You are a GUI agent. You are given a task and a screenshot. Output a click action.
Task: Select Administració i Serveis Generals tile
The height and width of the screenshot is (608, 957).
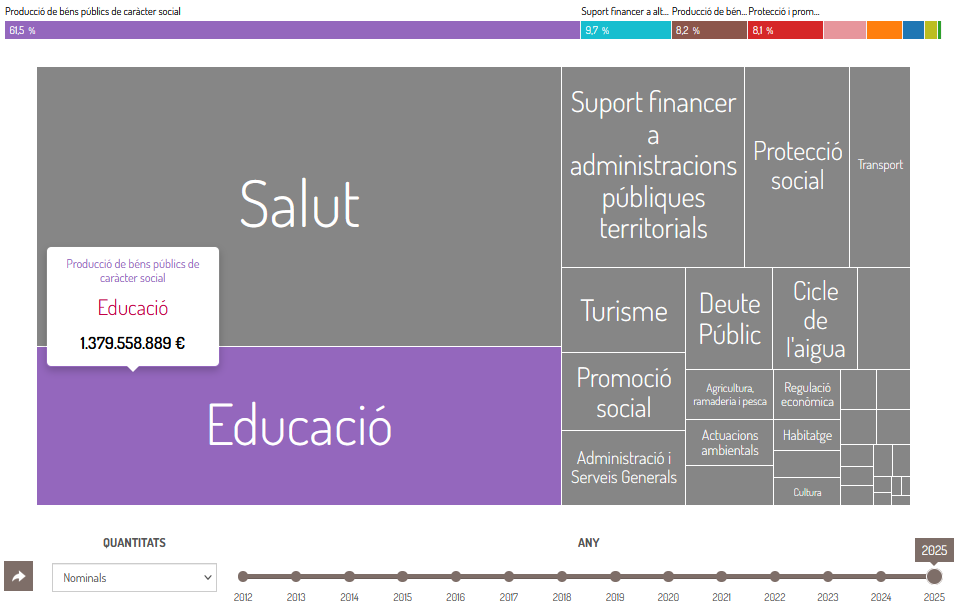(x=623, y=467)
